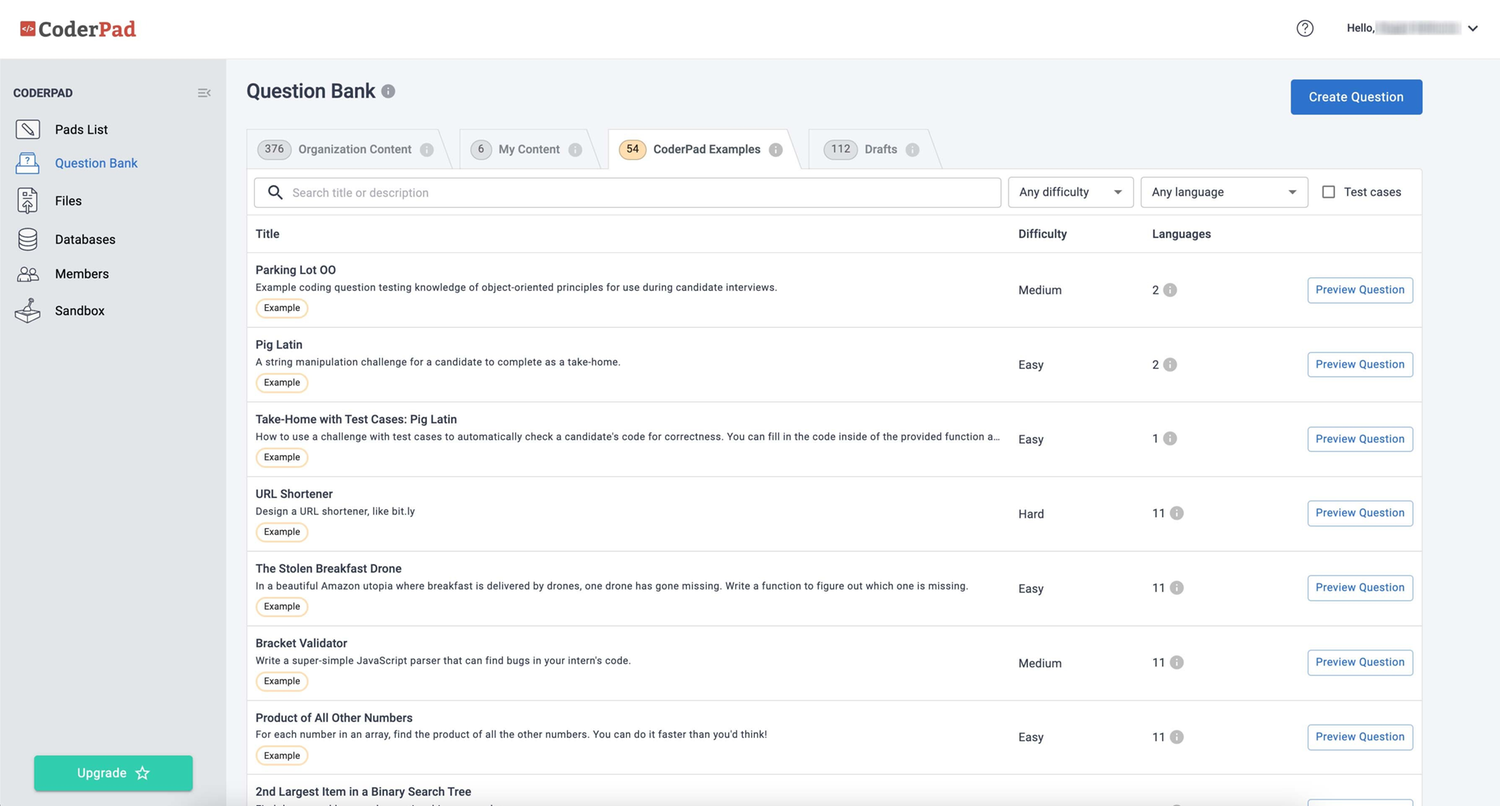Click the search title or description field
This screenshot has height=806, width=1500.
pyautogui.click(x=625, y=191)
